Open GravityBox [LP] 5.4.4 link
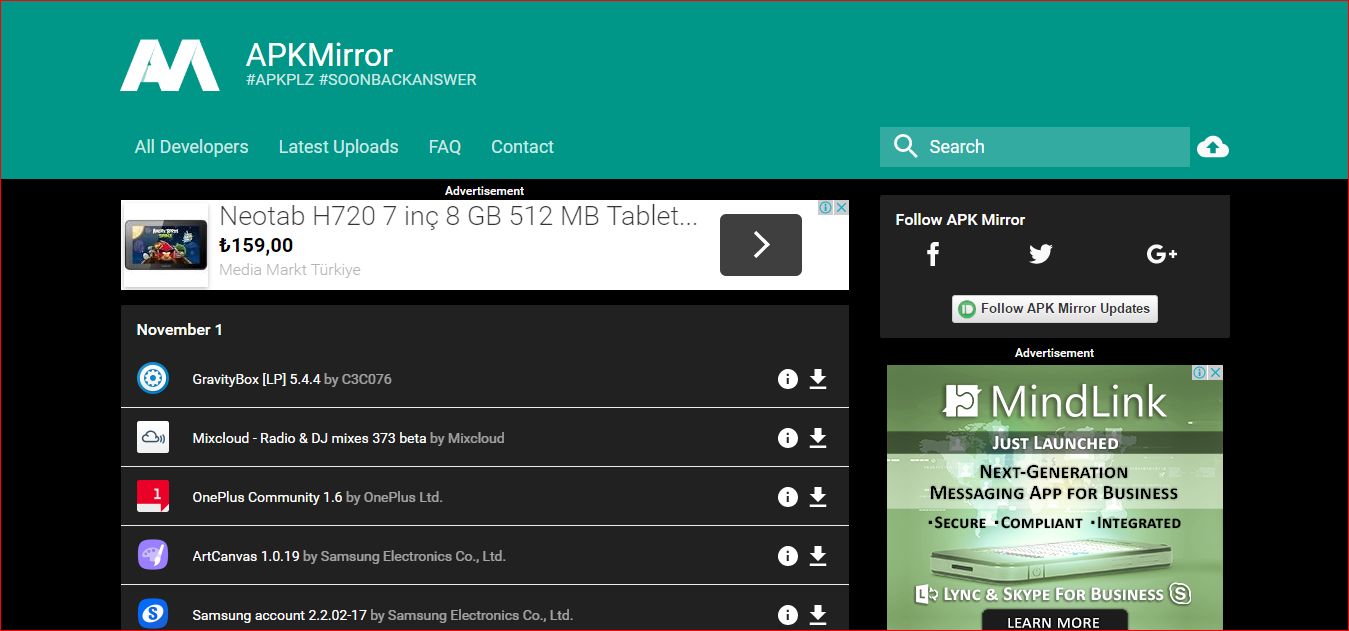Screen dimensions: 1349x631 point(257,379)
